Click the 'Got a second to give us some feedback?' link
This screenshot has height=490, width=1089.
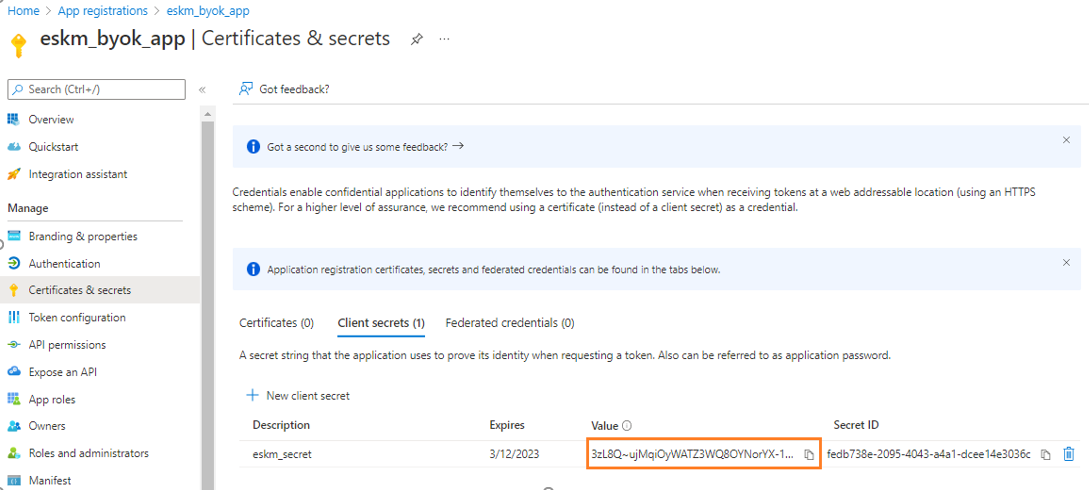(365, 147)
